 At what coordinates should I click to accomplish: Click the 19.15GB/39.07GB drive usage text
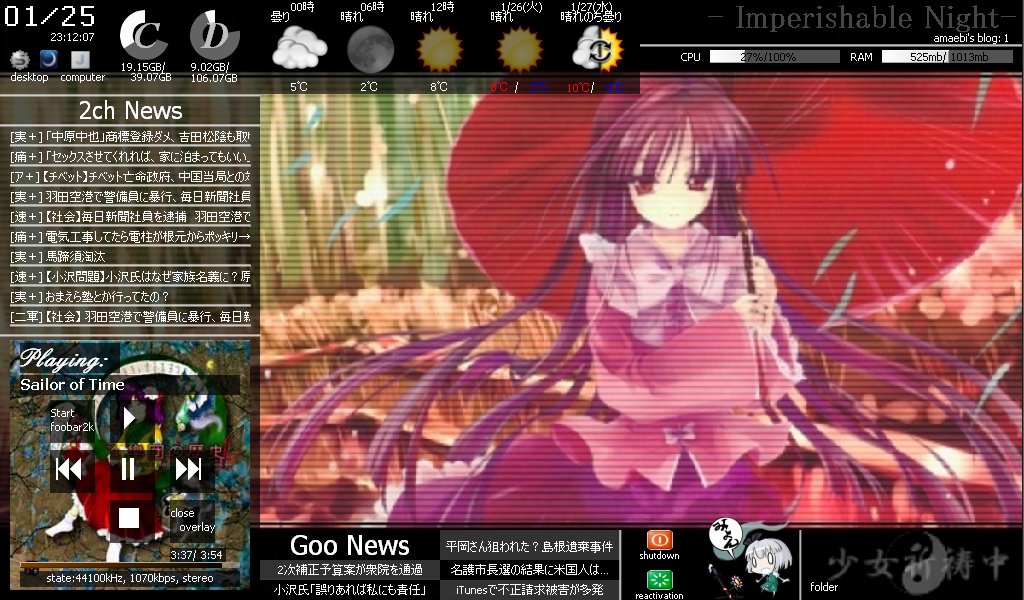[146, 72]
